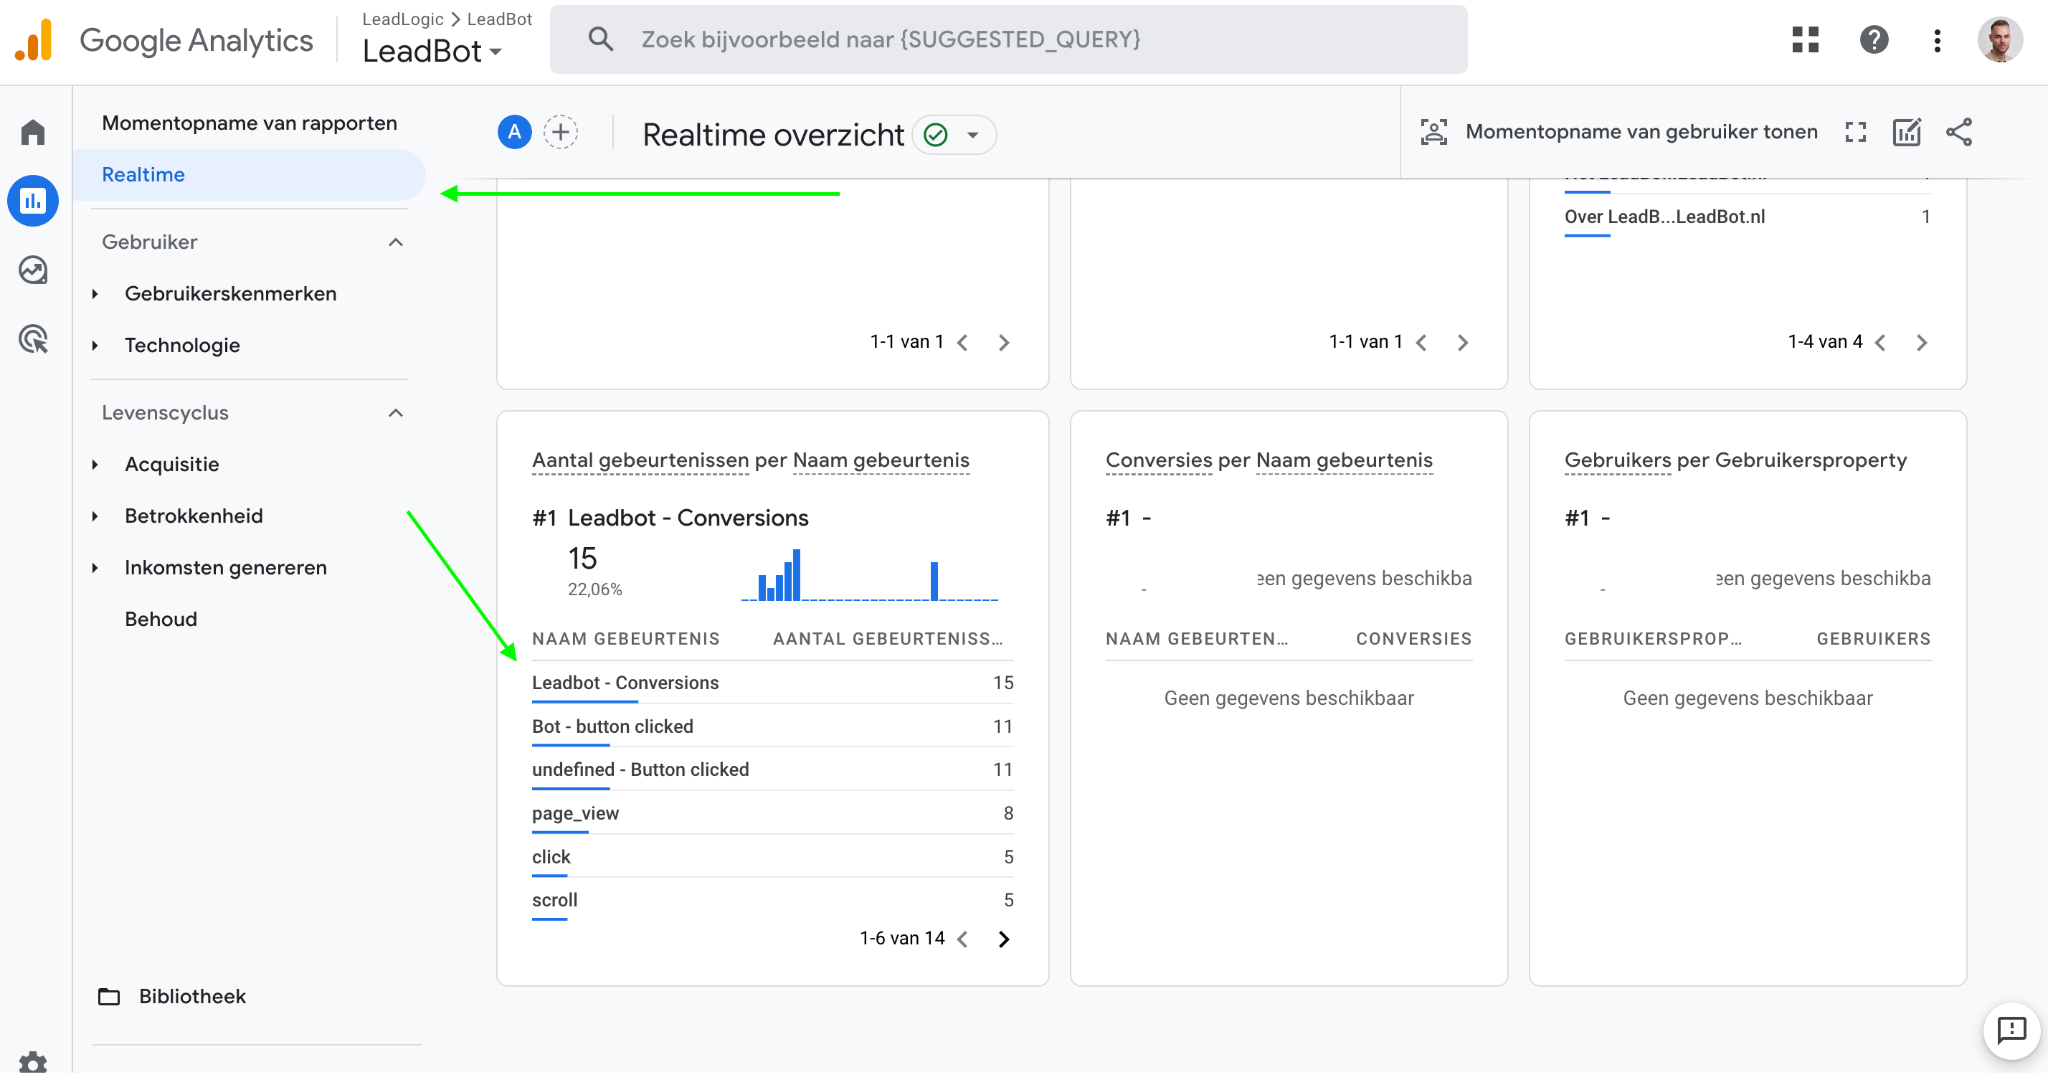The width and height of the screenshot is (2048, 1073).
Task: Open the Google apps grid
Action: 1805,40
